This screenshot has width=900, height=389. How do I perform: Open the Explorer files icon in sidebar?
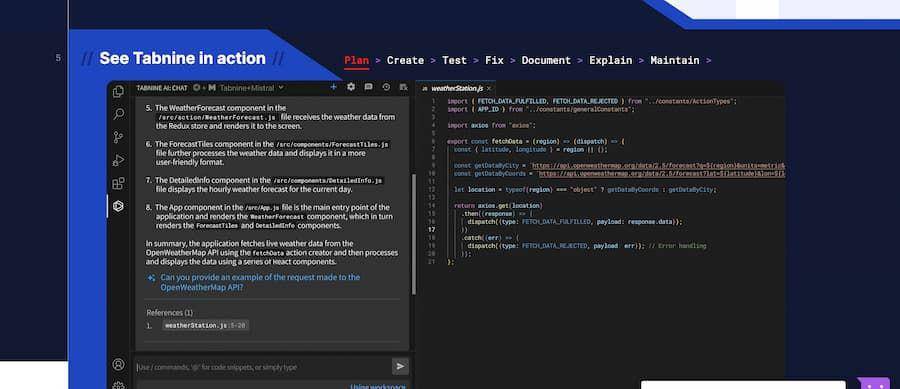tap(118, 91)
